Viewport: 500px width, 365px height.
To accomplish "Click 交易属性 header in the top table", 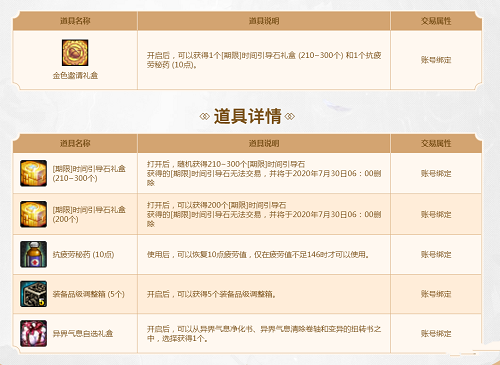I will coord(436,21).
